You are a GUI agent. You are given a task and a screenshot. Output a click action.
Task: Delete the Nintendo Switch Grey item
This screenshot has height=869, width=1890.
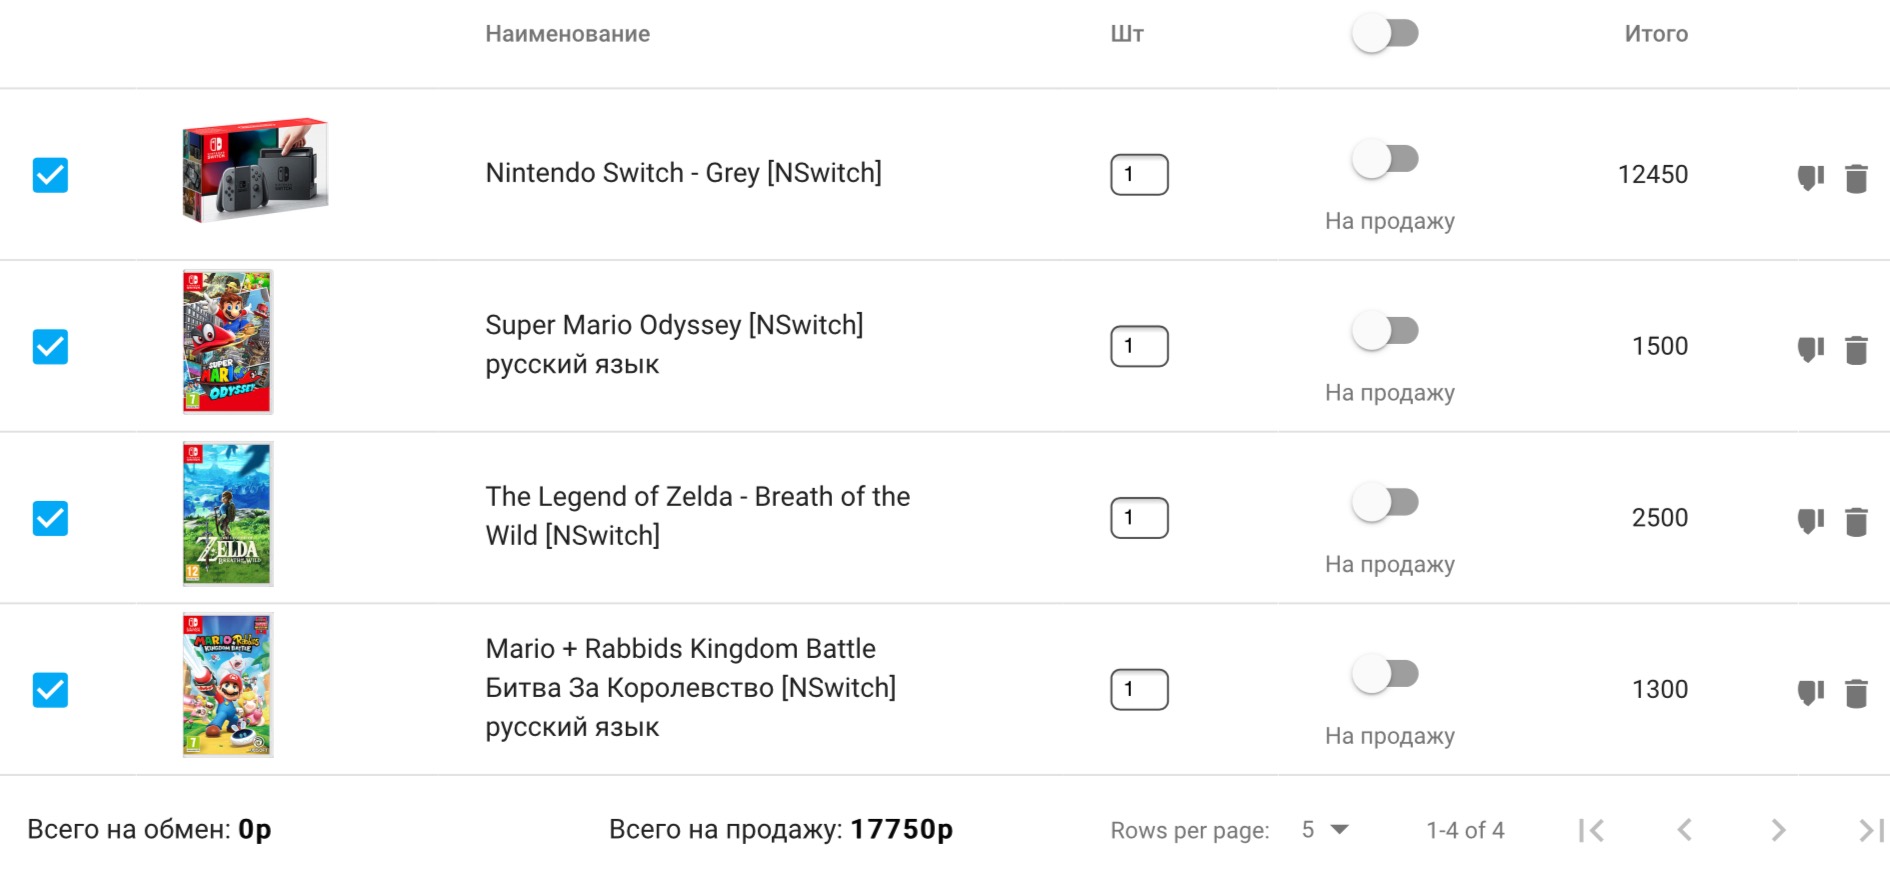click(1856, 178)
